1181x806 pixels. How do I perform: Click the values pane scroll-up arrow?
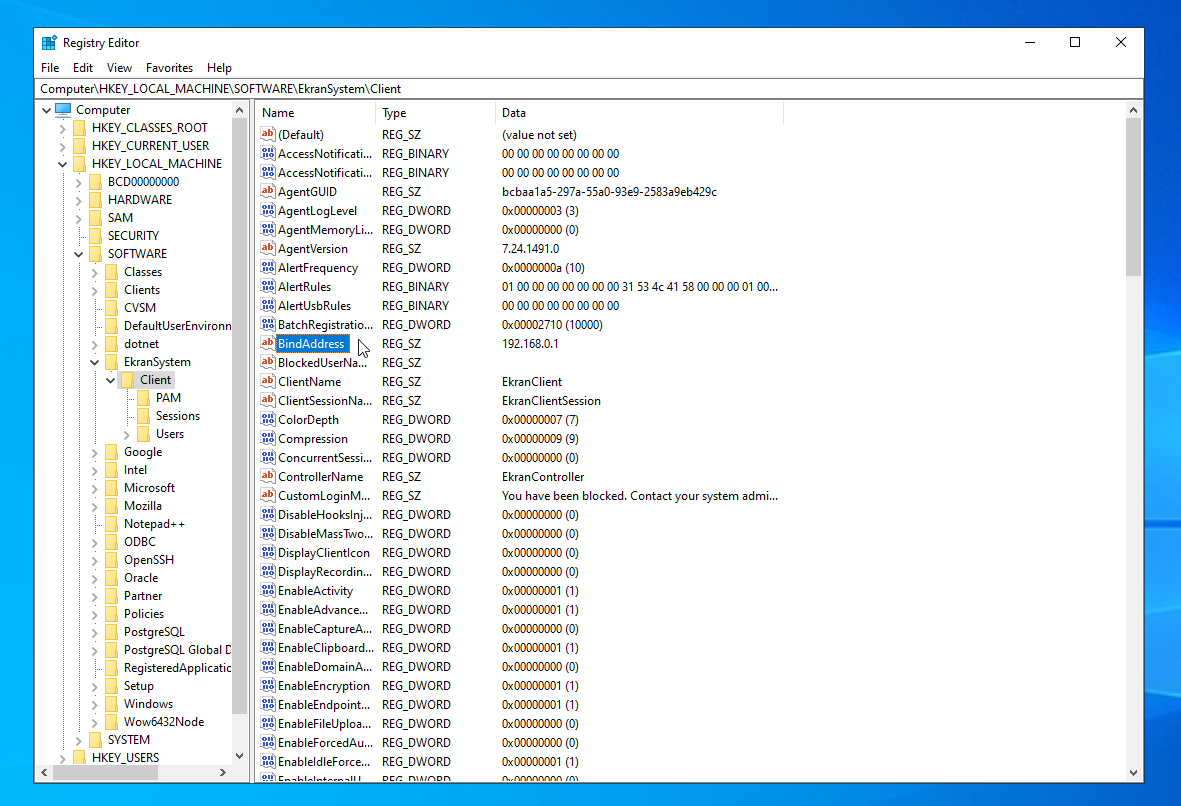point(1134,110)
